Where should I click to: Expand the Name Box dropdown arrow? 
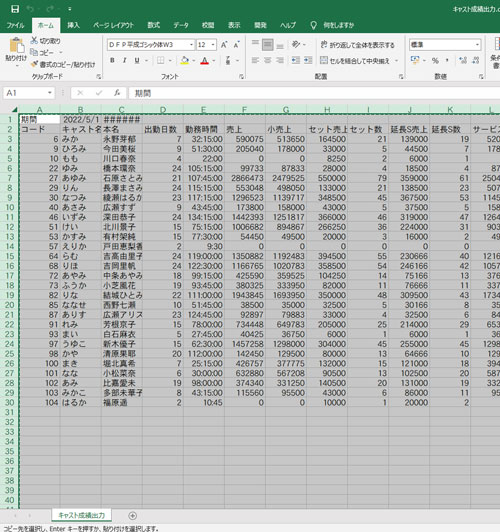click(x=50, y=93)
